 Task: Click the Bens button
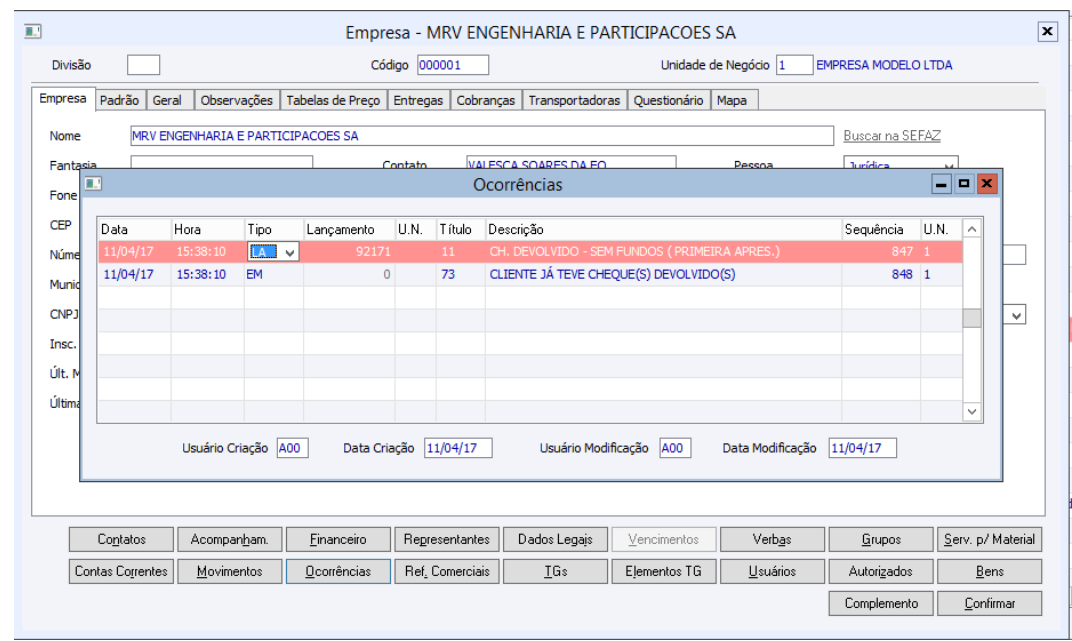click(990, 571)
